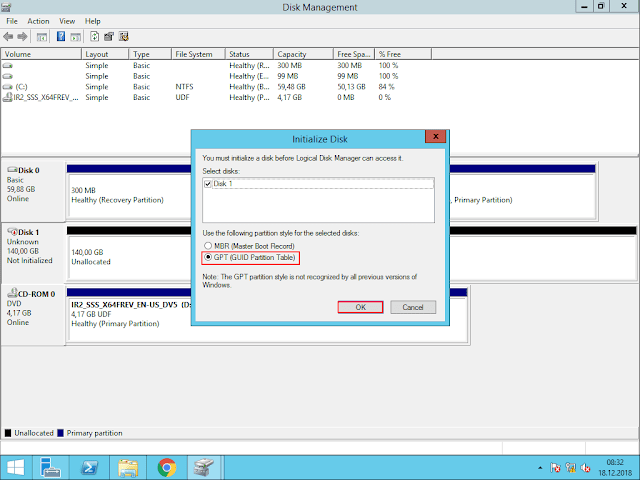Screen dimensions: 640x480
Task: Sort by the Capacity column header
Action: pyautogui.click(x=303, y=54)
